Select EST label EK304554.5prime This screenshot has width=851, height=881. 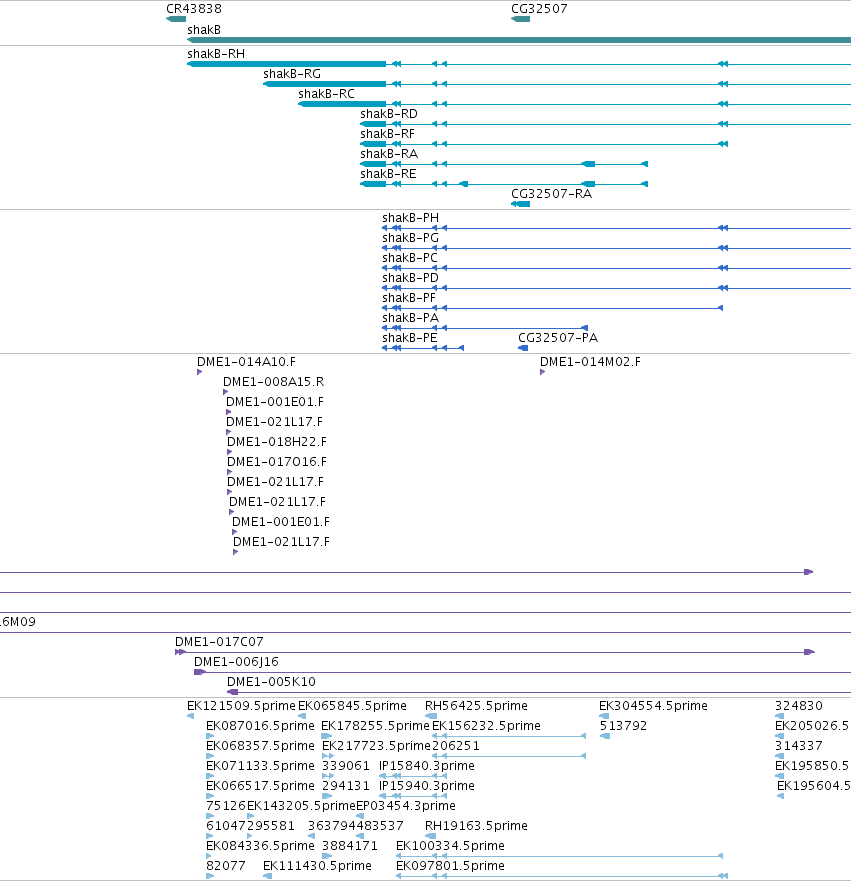(653, 706)
